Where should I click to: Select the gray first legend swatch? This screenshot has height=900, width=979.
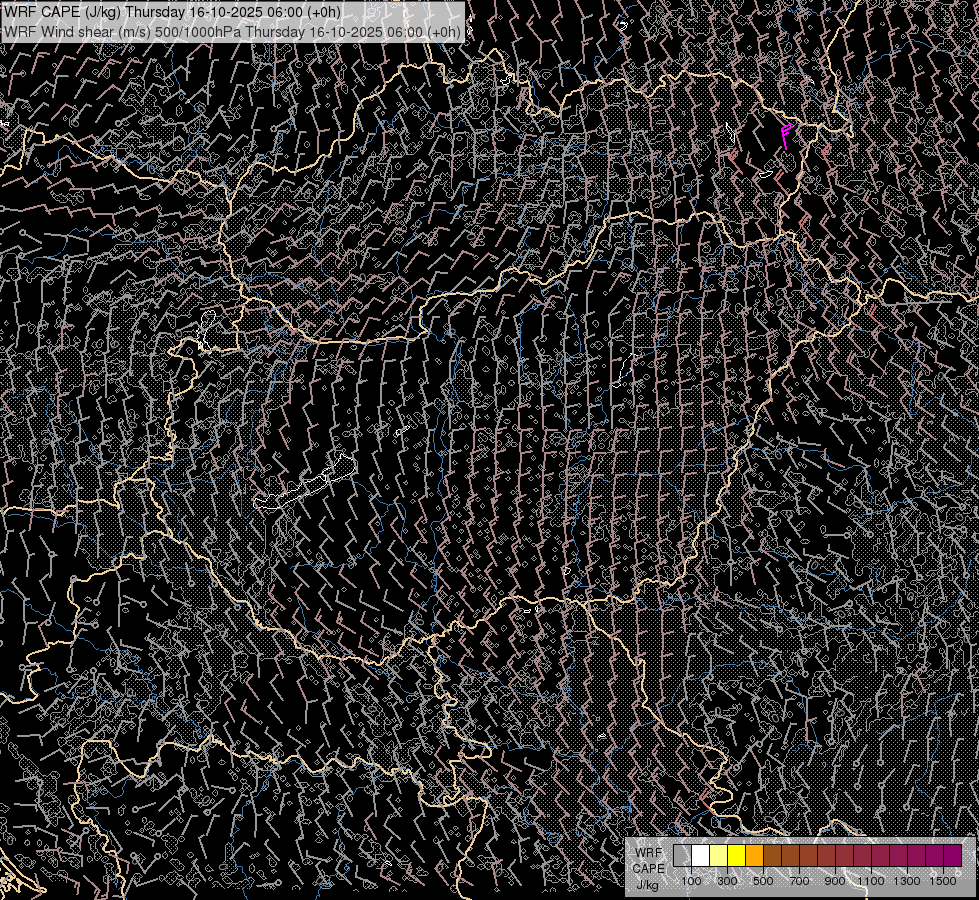tap(682, 855)
